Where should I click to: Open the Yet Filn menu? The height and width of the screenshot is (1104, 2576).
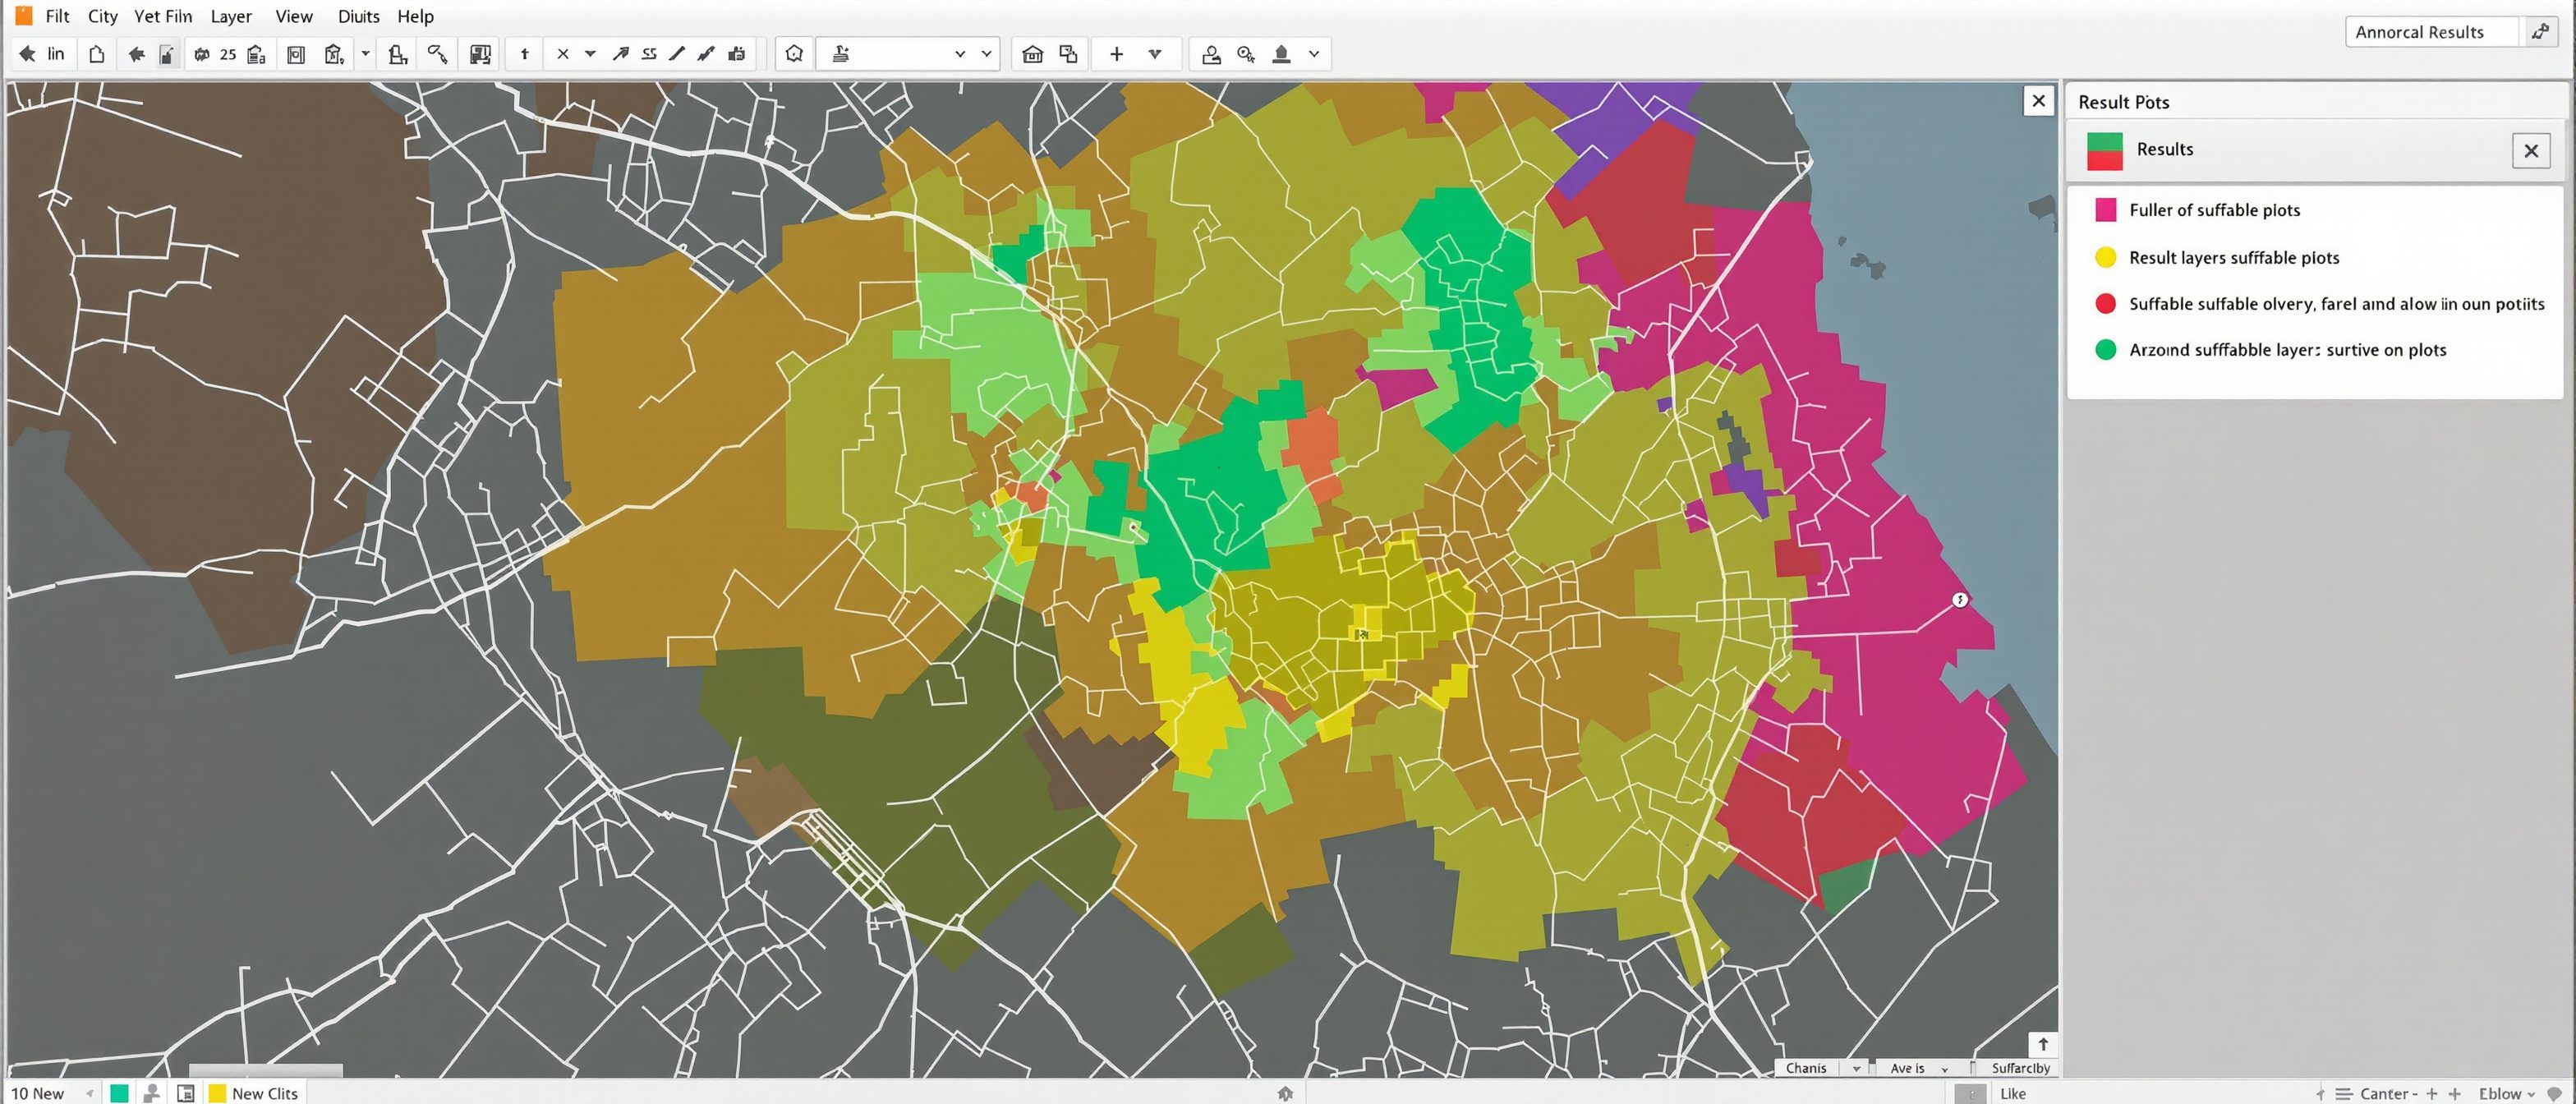click(x=163, y=16)
